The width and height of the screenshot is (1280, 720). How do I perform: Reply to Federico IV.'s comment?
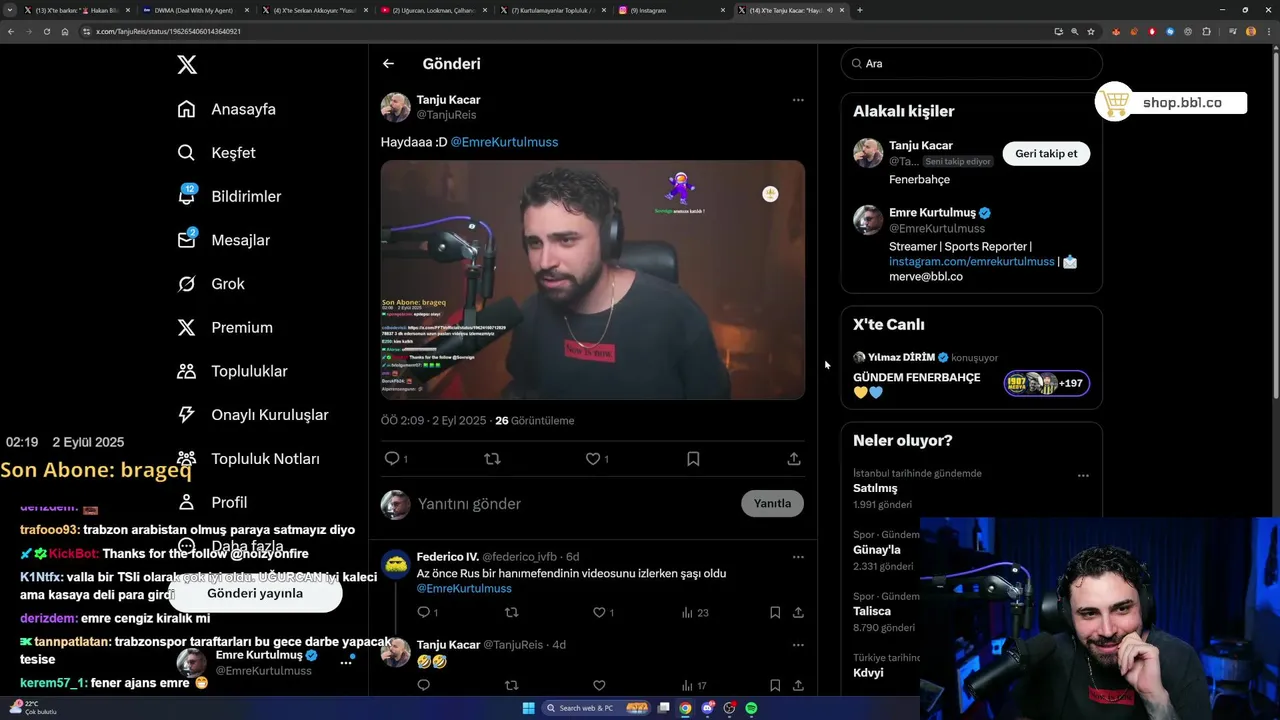pos(423,612)
